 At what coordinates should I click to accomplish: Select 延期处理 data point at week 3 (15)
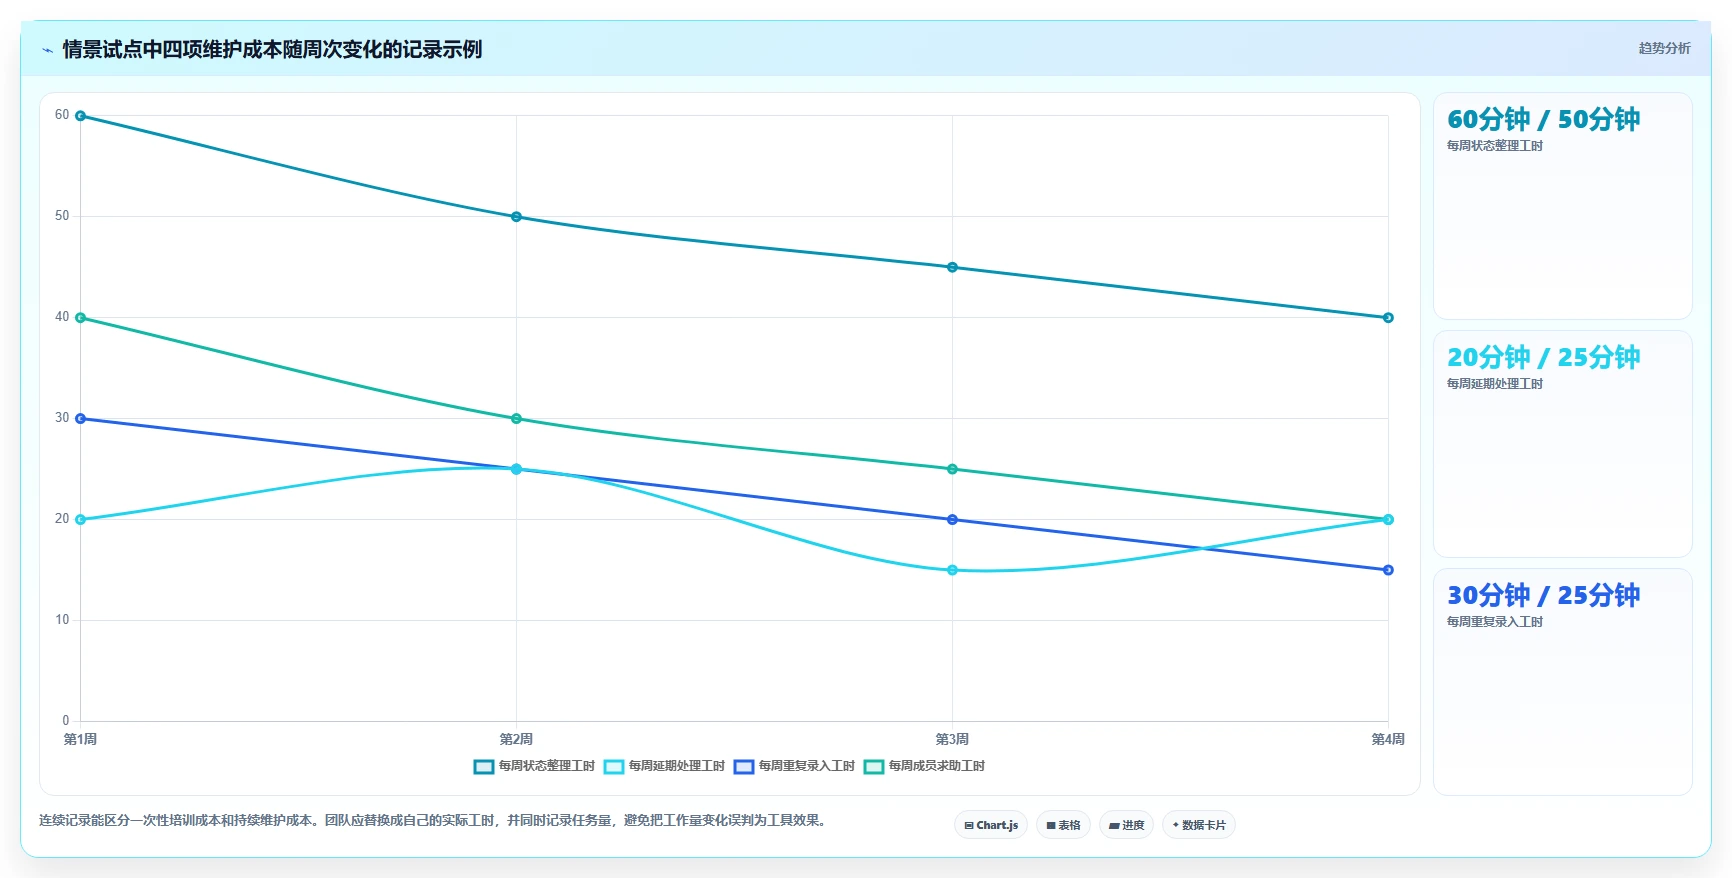coord(952,570)
